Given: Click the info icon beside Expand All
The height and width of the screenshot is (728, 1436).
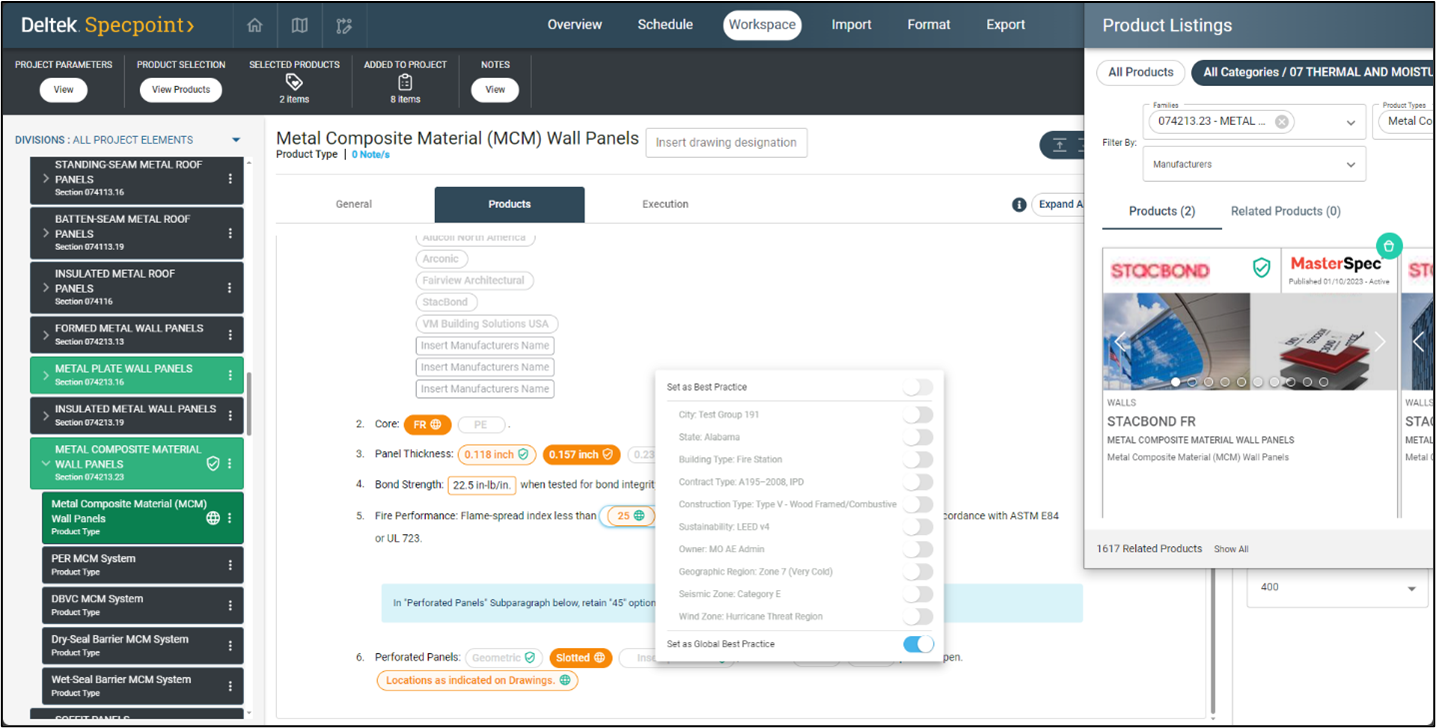Looking at the screenshot, I should pyautogui.click(x=1019, y=204).
